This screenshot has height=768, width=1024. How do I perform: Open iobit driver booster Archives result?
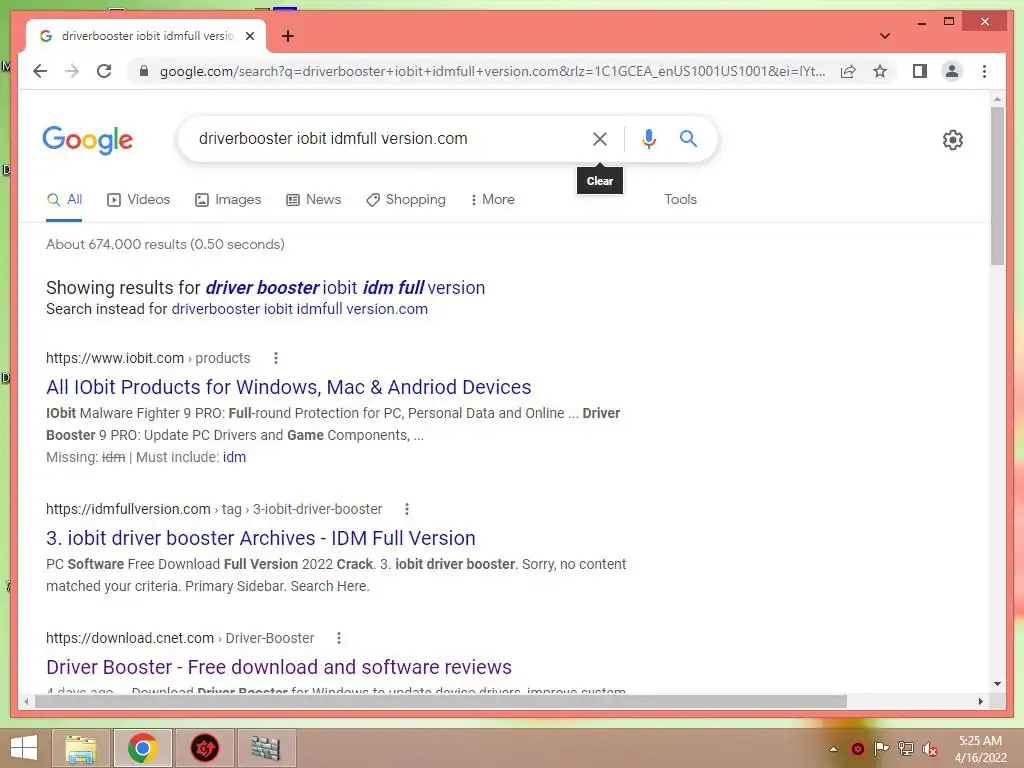tap(261, 538)
